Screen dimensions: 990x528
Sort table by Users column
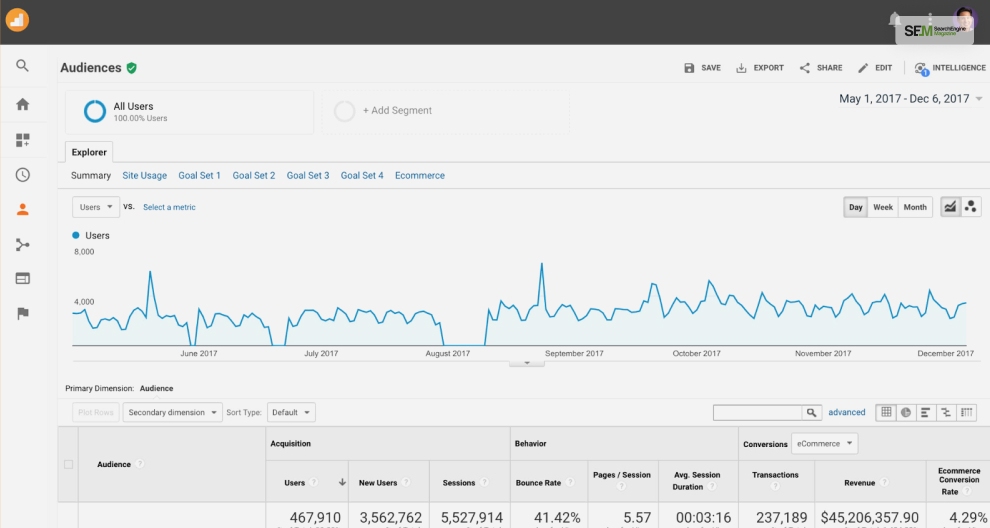point(306,483)
